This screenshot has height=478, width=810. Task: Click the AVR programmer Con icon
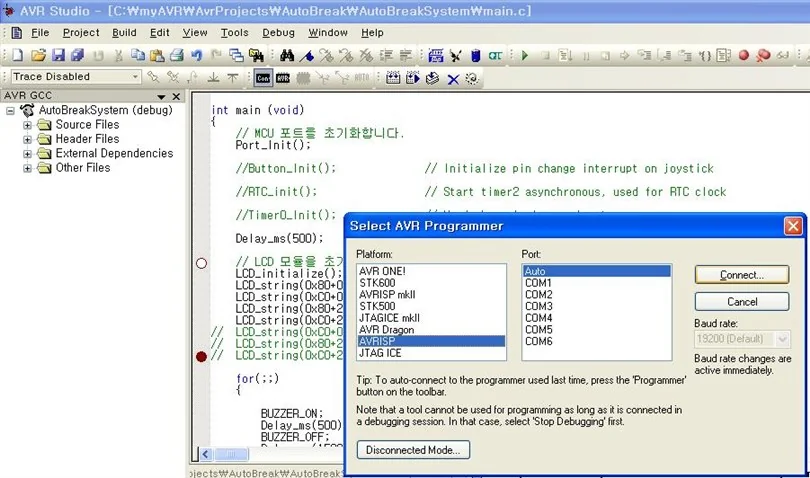point(263,78)
